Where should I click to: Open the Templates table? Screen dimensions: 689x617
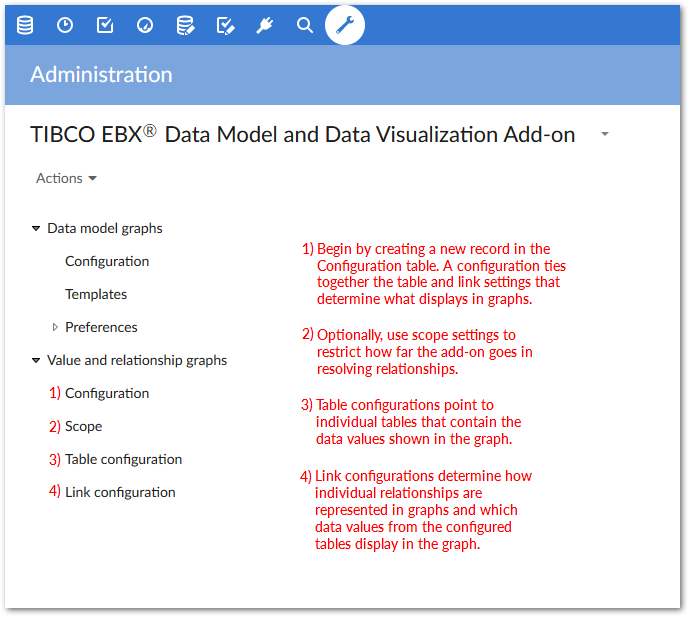coord(96,294)
